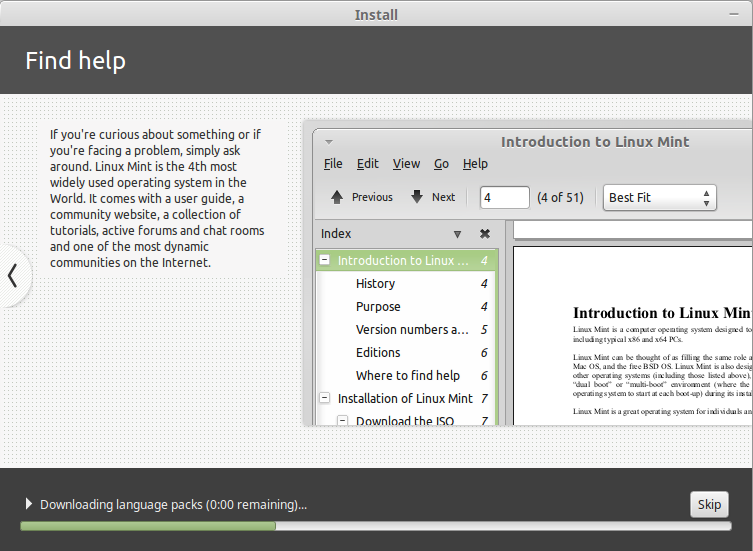The height and width of the screenshot is (551, 753).
Task: Click the (4 of 51) page count
Action: click(560, 197)
